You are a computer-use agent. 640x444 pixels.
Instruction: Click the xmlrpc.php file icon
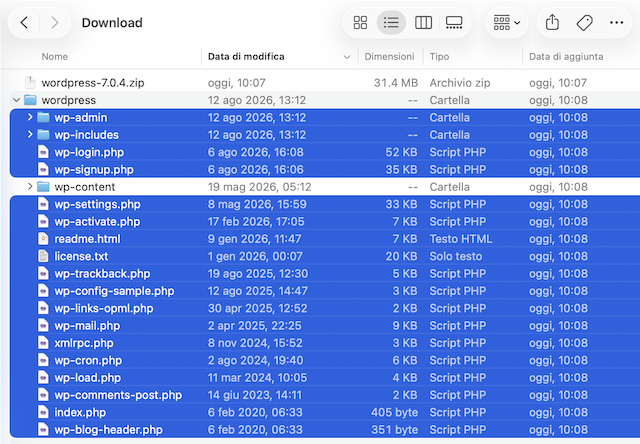[x=43, y=343]
